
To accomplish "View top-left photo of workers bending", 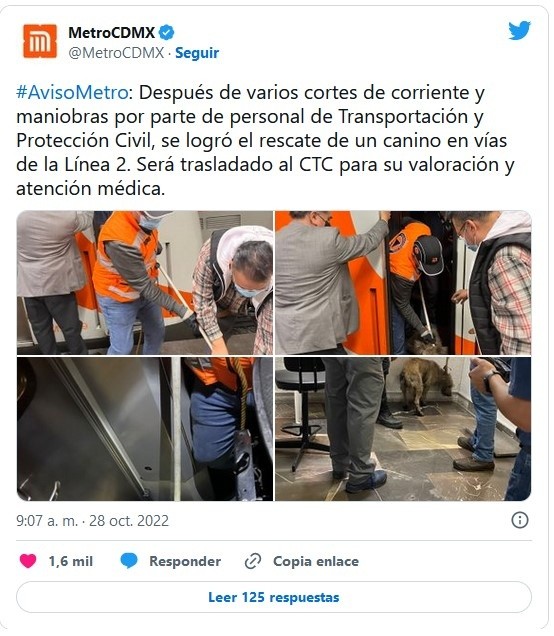I will 145,283.
